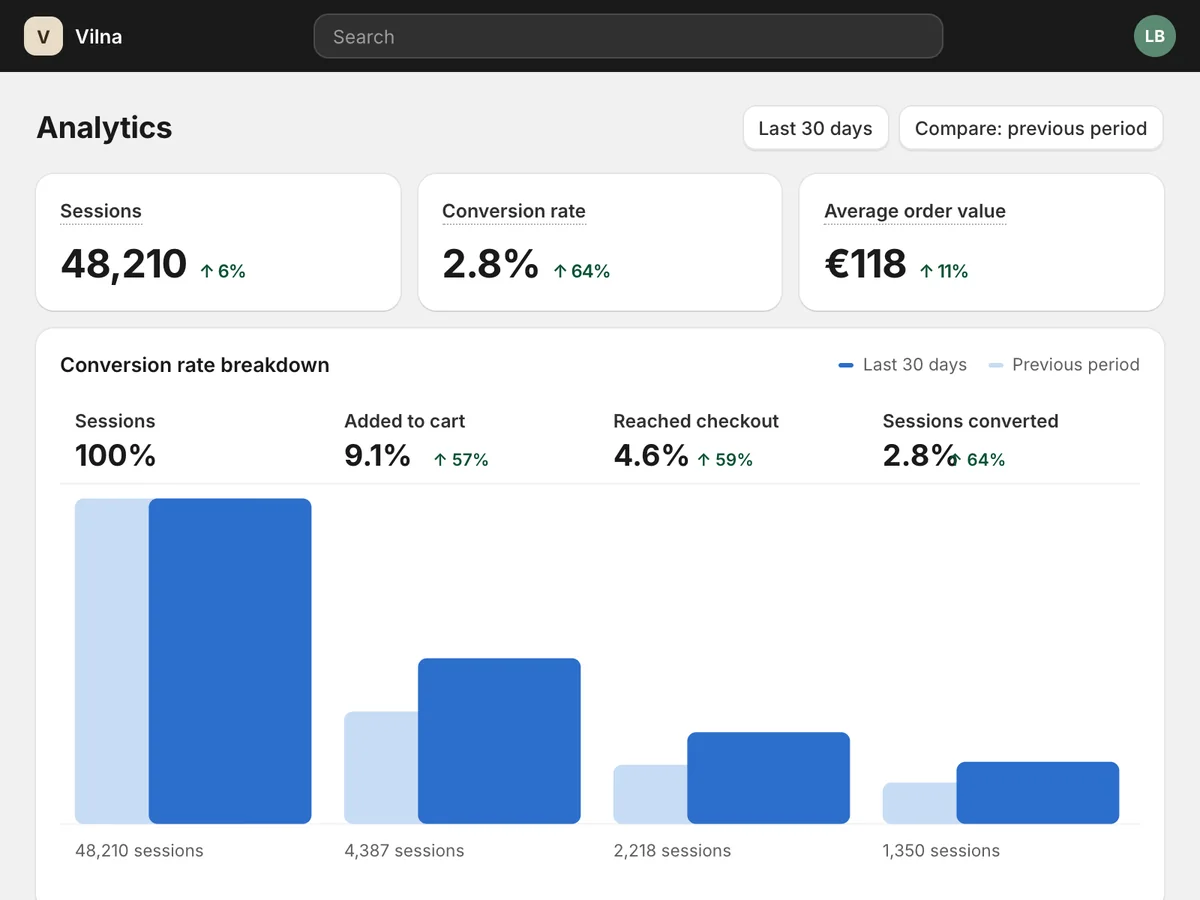Open the Last 30 days date range picker
The width and height of the screenshot is (1200, 900).
(x=815, y=128)
